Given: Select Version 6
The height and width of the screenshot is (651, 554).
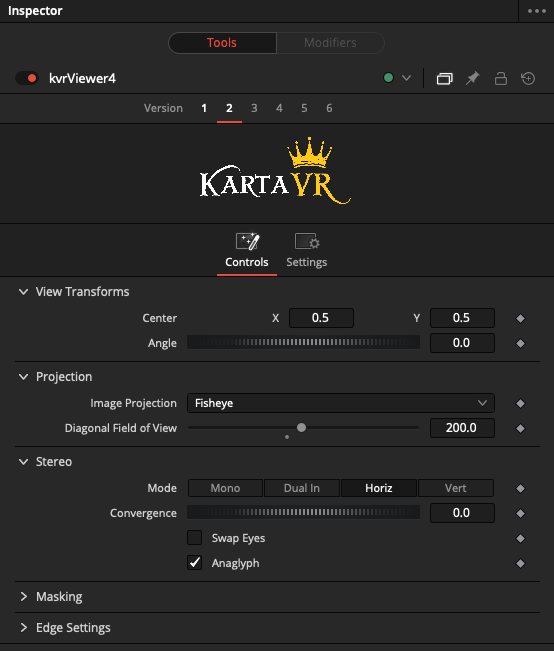Looking at the screenshot, I should [x=329, y=108].
